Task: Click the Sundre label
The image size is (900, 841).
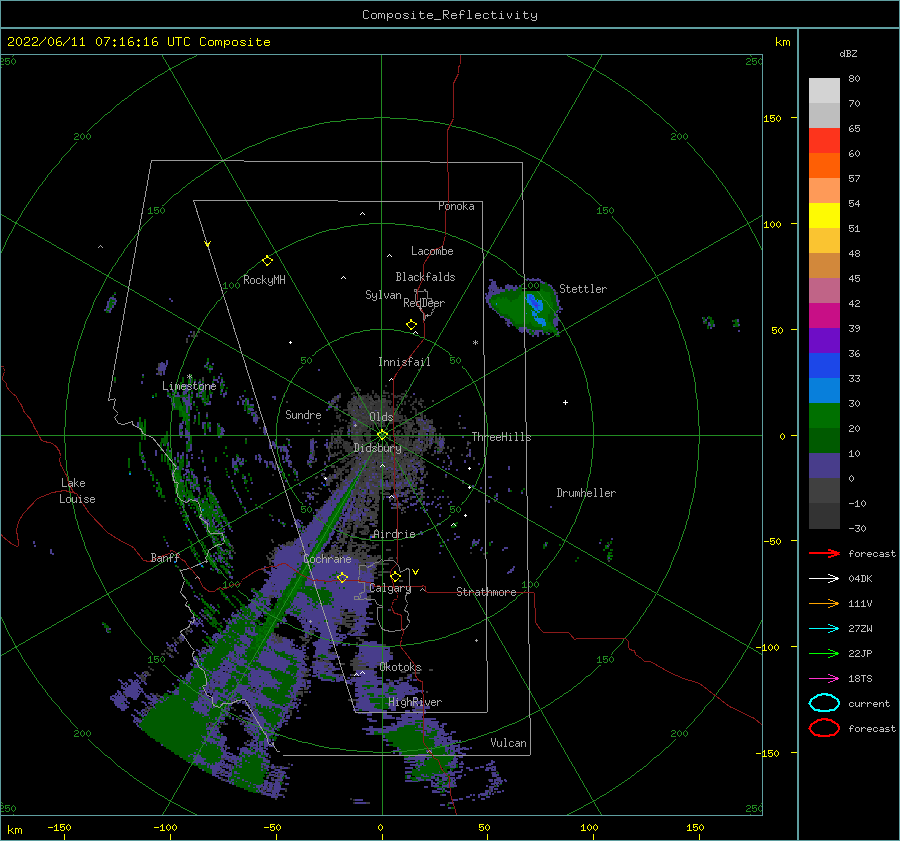Action: click(x=303, y=415)
